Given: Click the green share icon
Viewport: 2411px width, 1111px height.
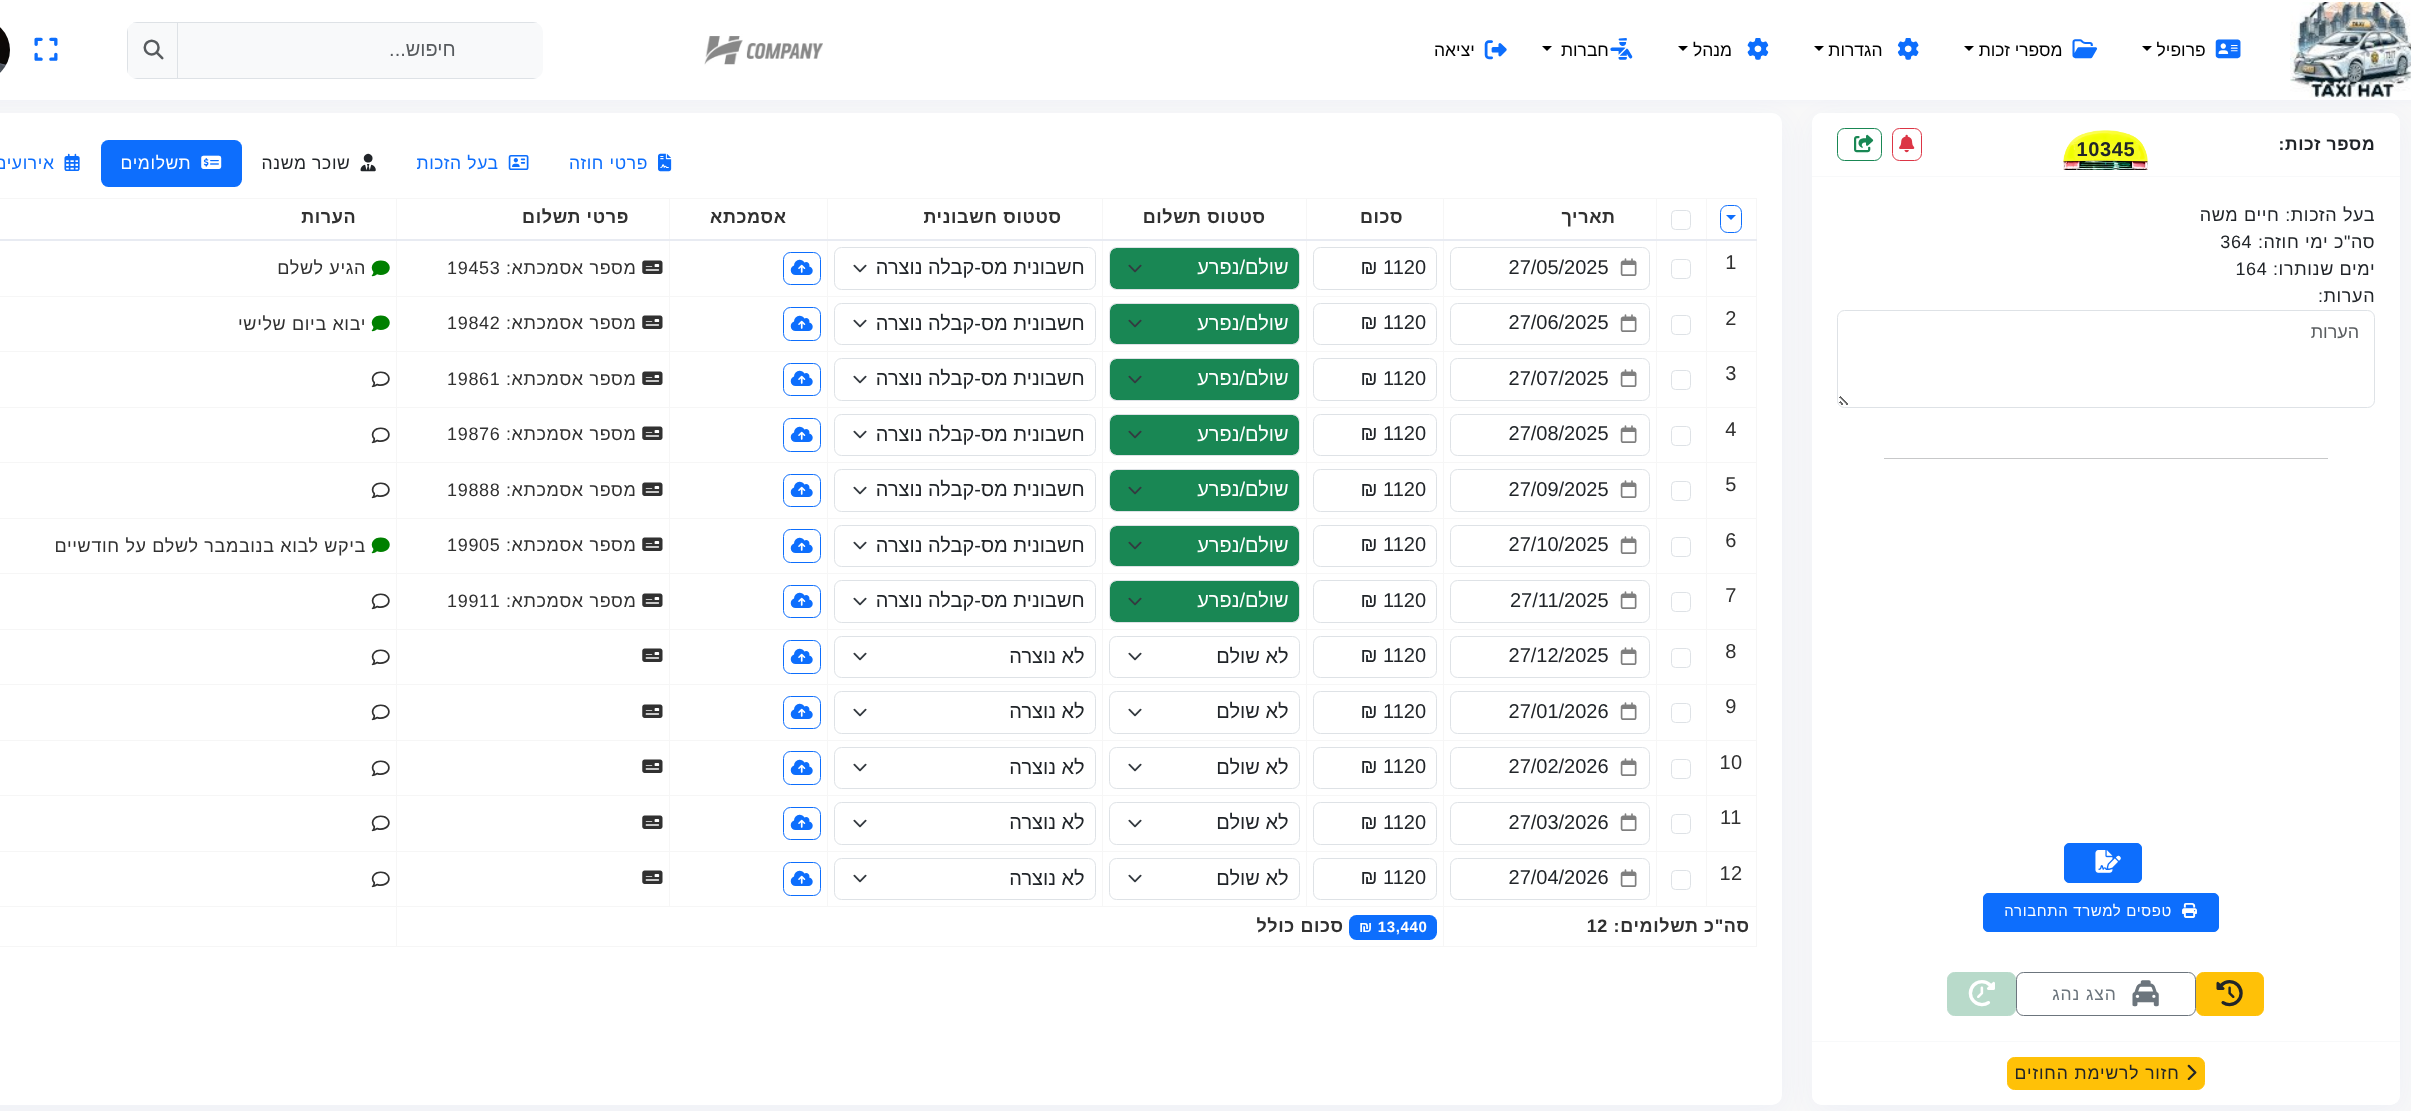Looking at the screenshot, I should 1859,144.
